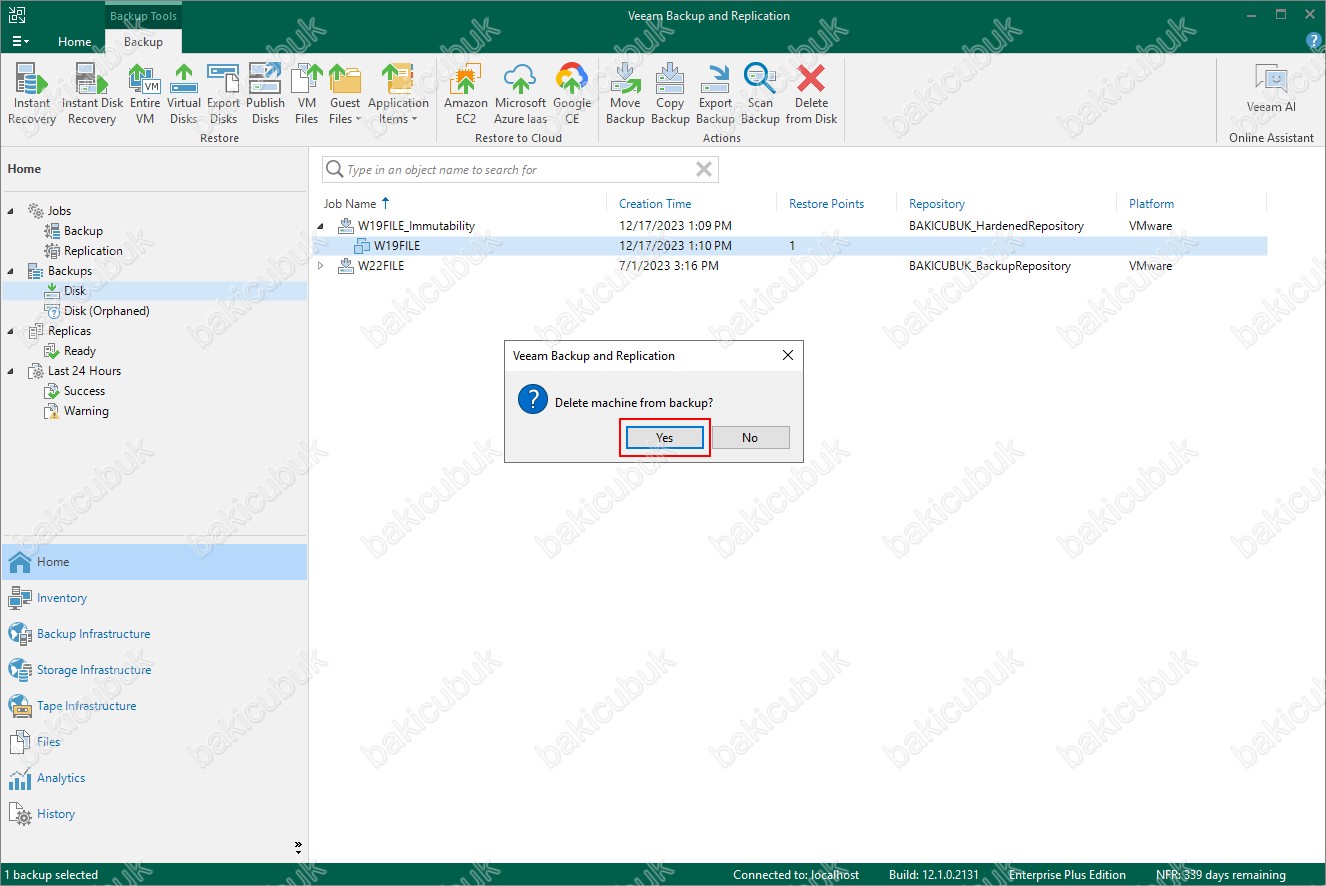Close the Delete machine dialog
This screenshot has height=886, width=1326.
pos(787,355)
